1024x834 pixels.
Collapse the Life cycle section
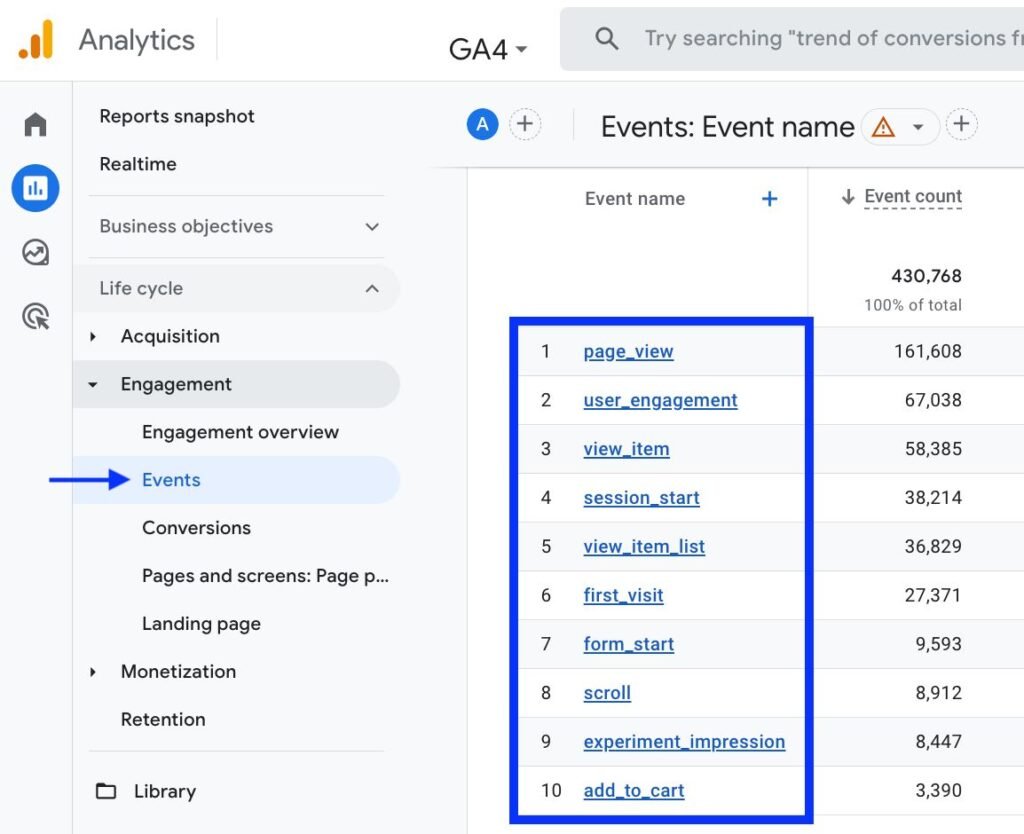372,289
